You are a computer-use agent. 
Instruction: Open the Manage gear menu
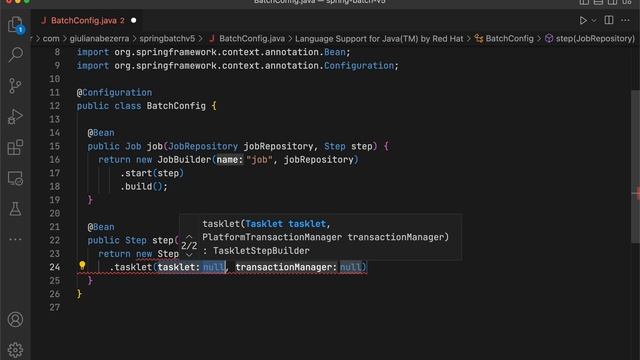[16, 350]
